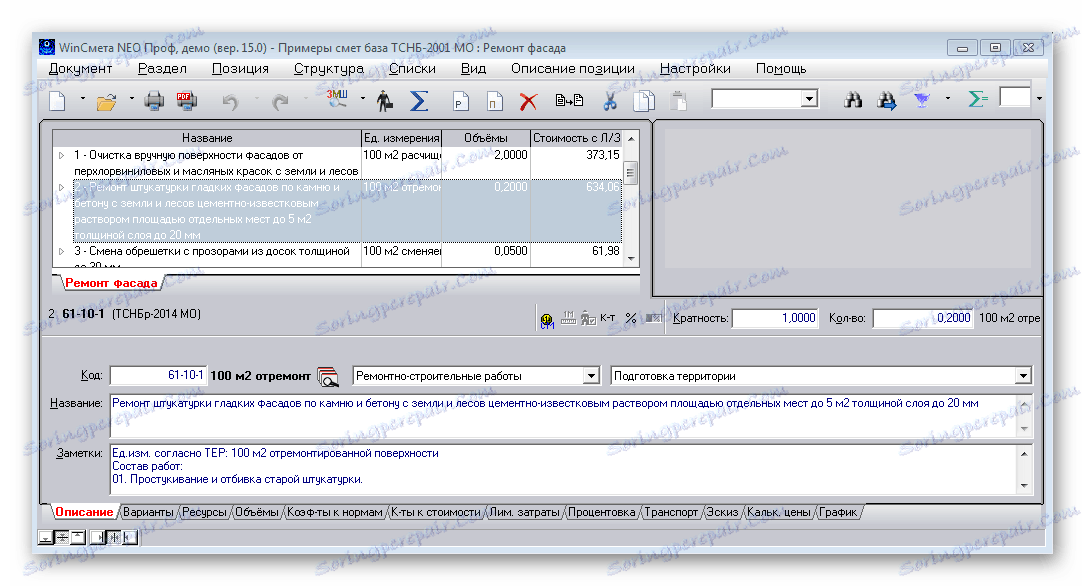Click the blue Sigma sum icon
Viewport: 1085px width, 586px height.
pyautogui.click(x=418, y=101)
